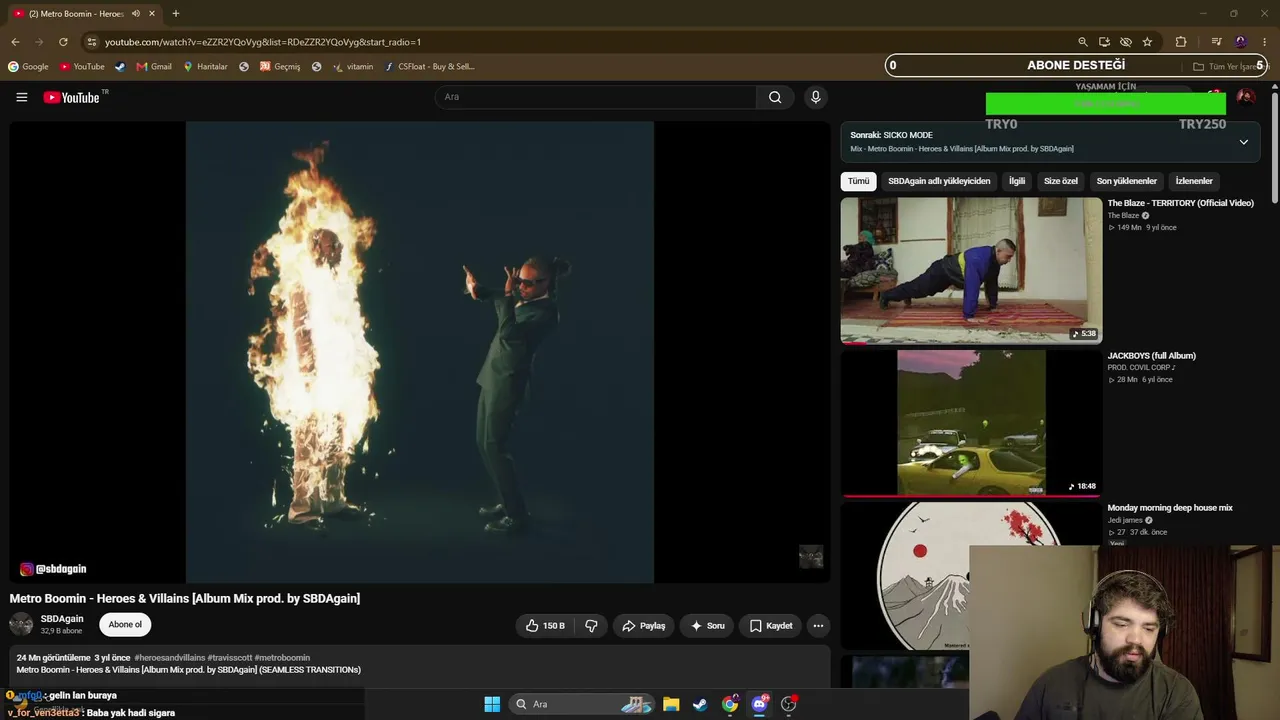Open the site information icon in address bar

(91, 42)
